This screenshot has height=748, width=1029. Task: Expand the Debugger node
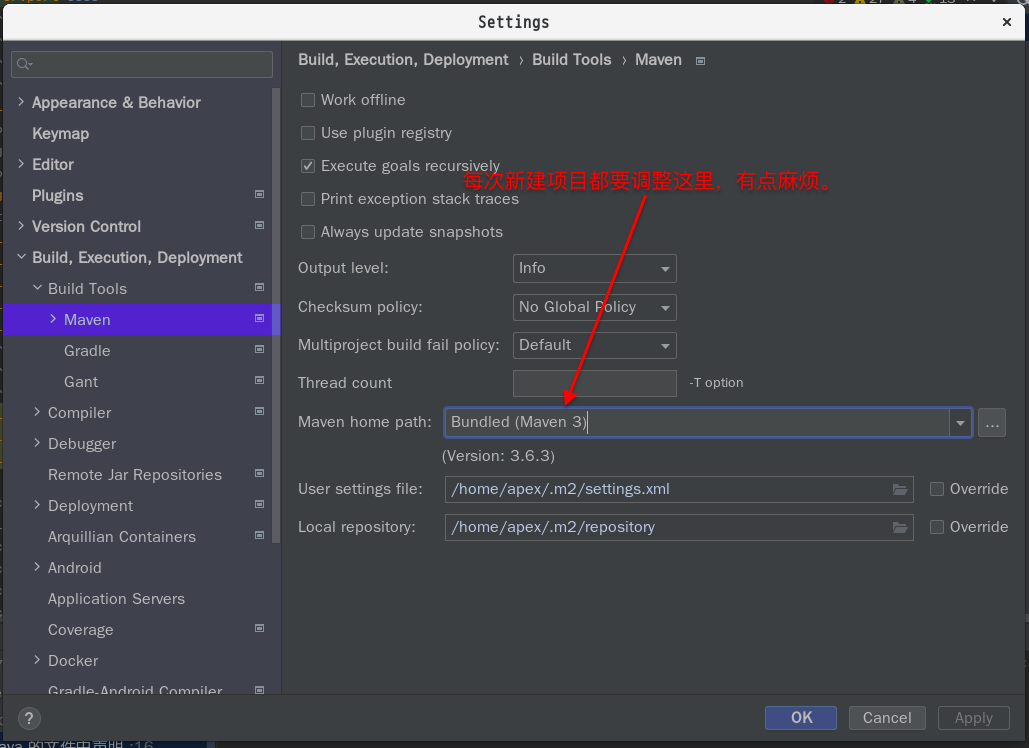pyautogui.click(x=37, y=443)
